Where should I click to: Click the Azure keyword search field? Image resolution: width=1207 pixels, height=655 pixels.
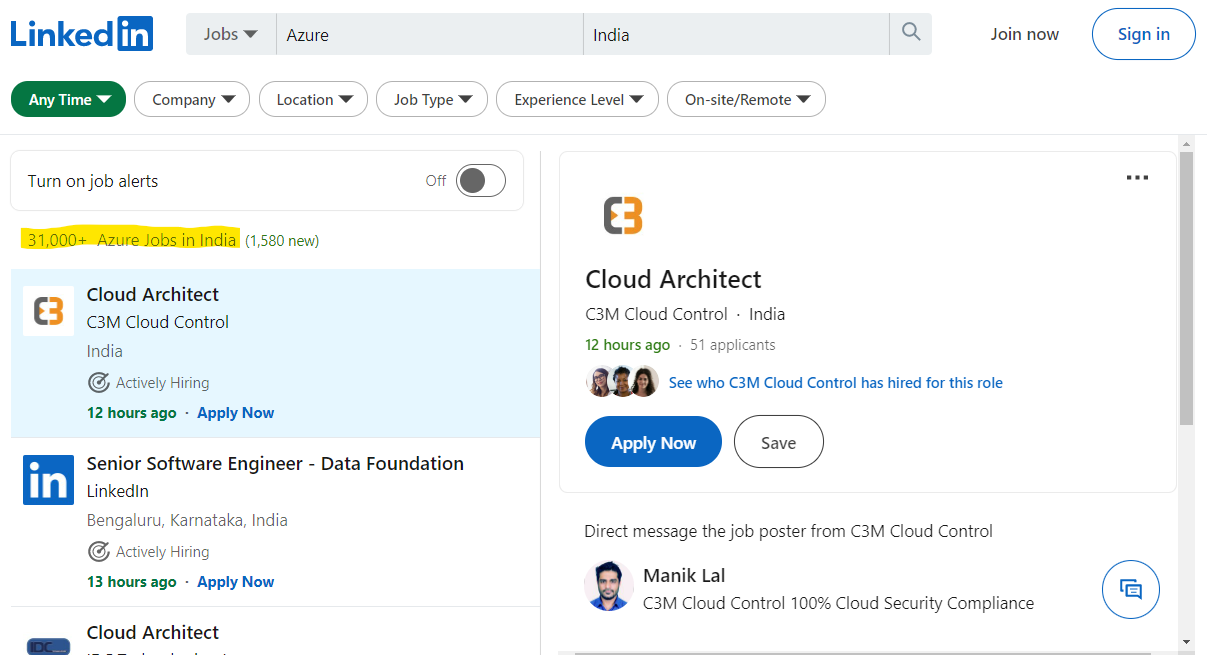pos(430,34)
